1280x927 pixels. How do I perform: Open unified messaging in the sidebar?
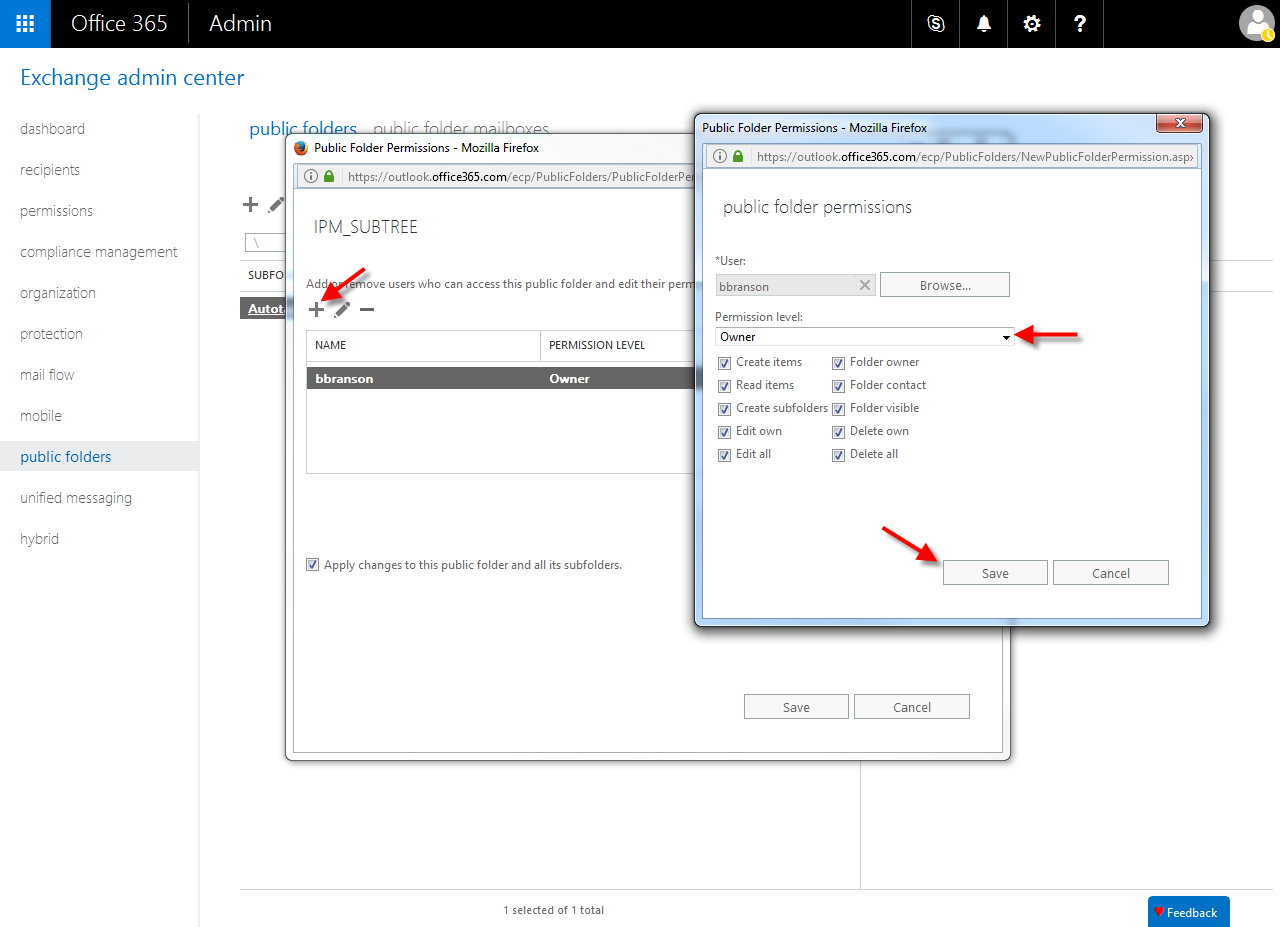(x=76, y=498)
